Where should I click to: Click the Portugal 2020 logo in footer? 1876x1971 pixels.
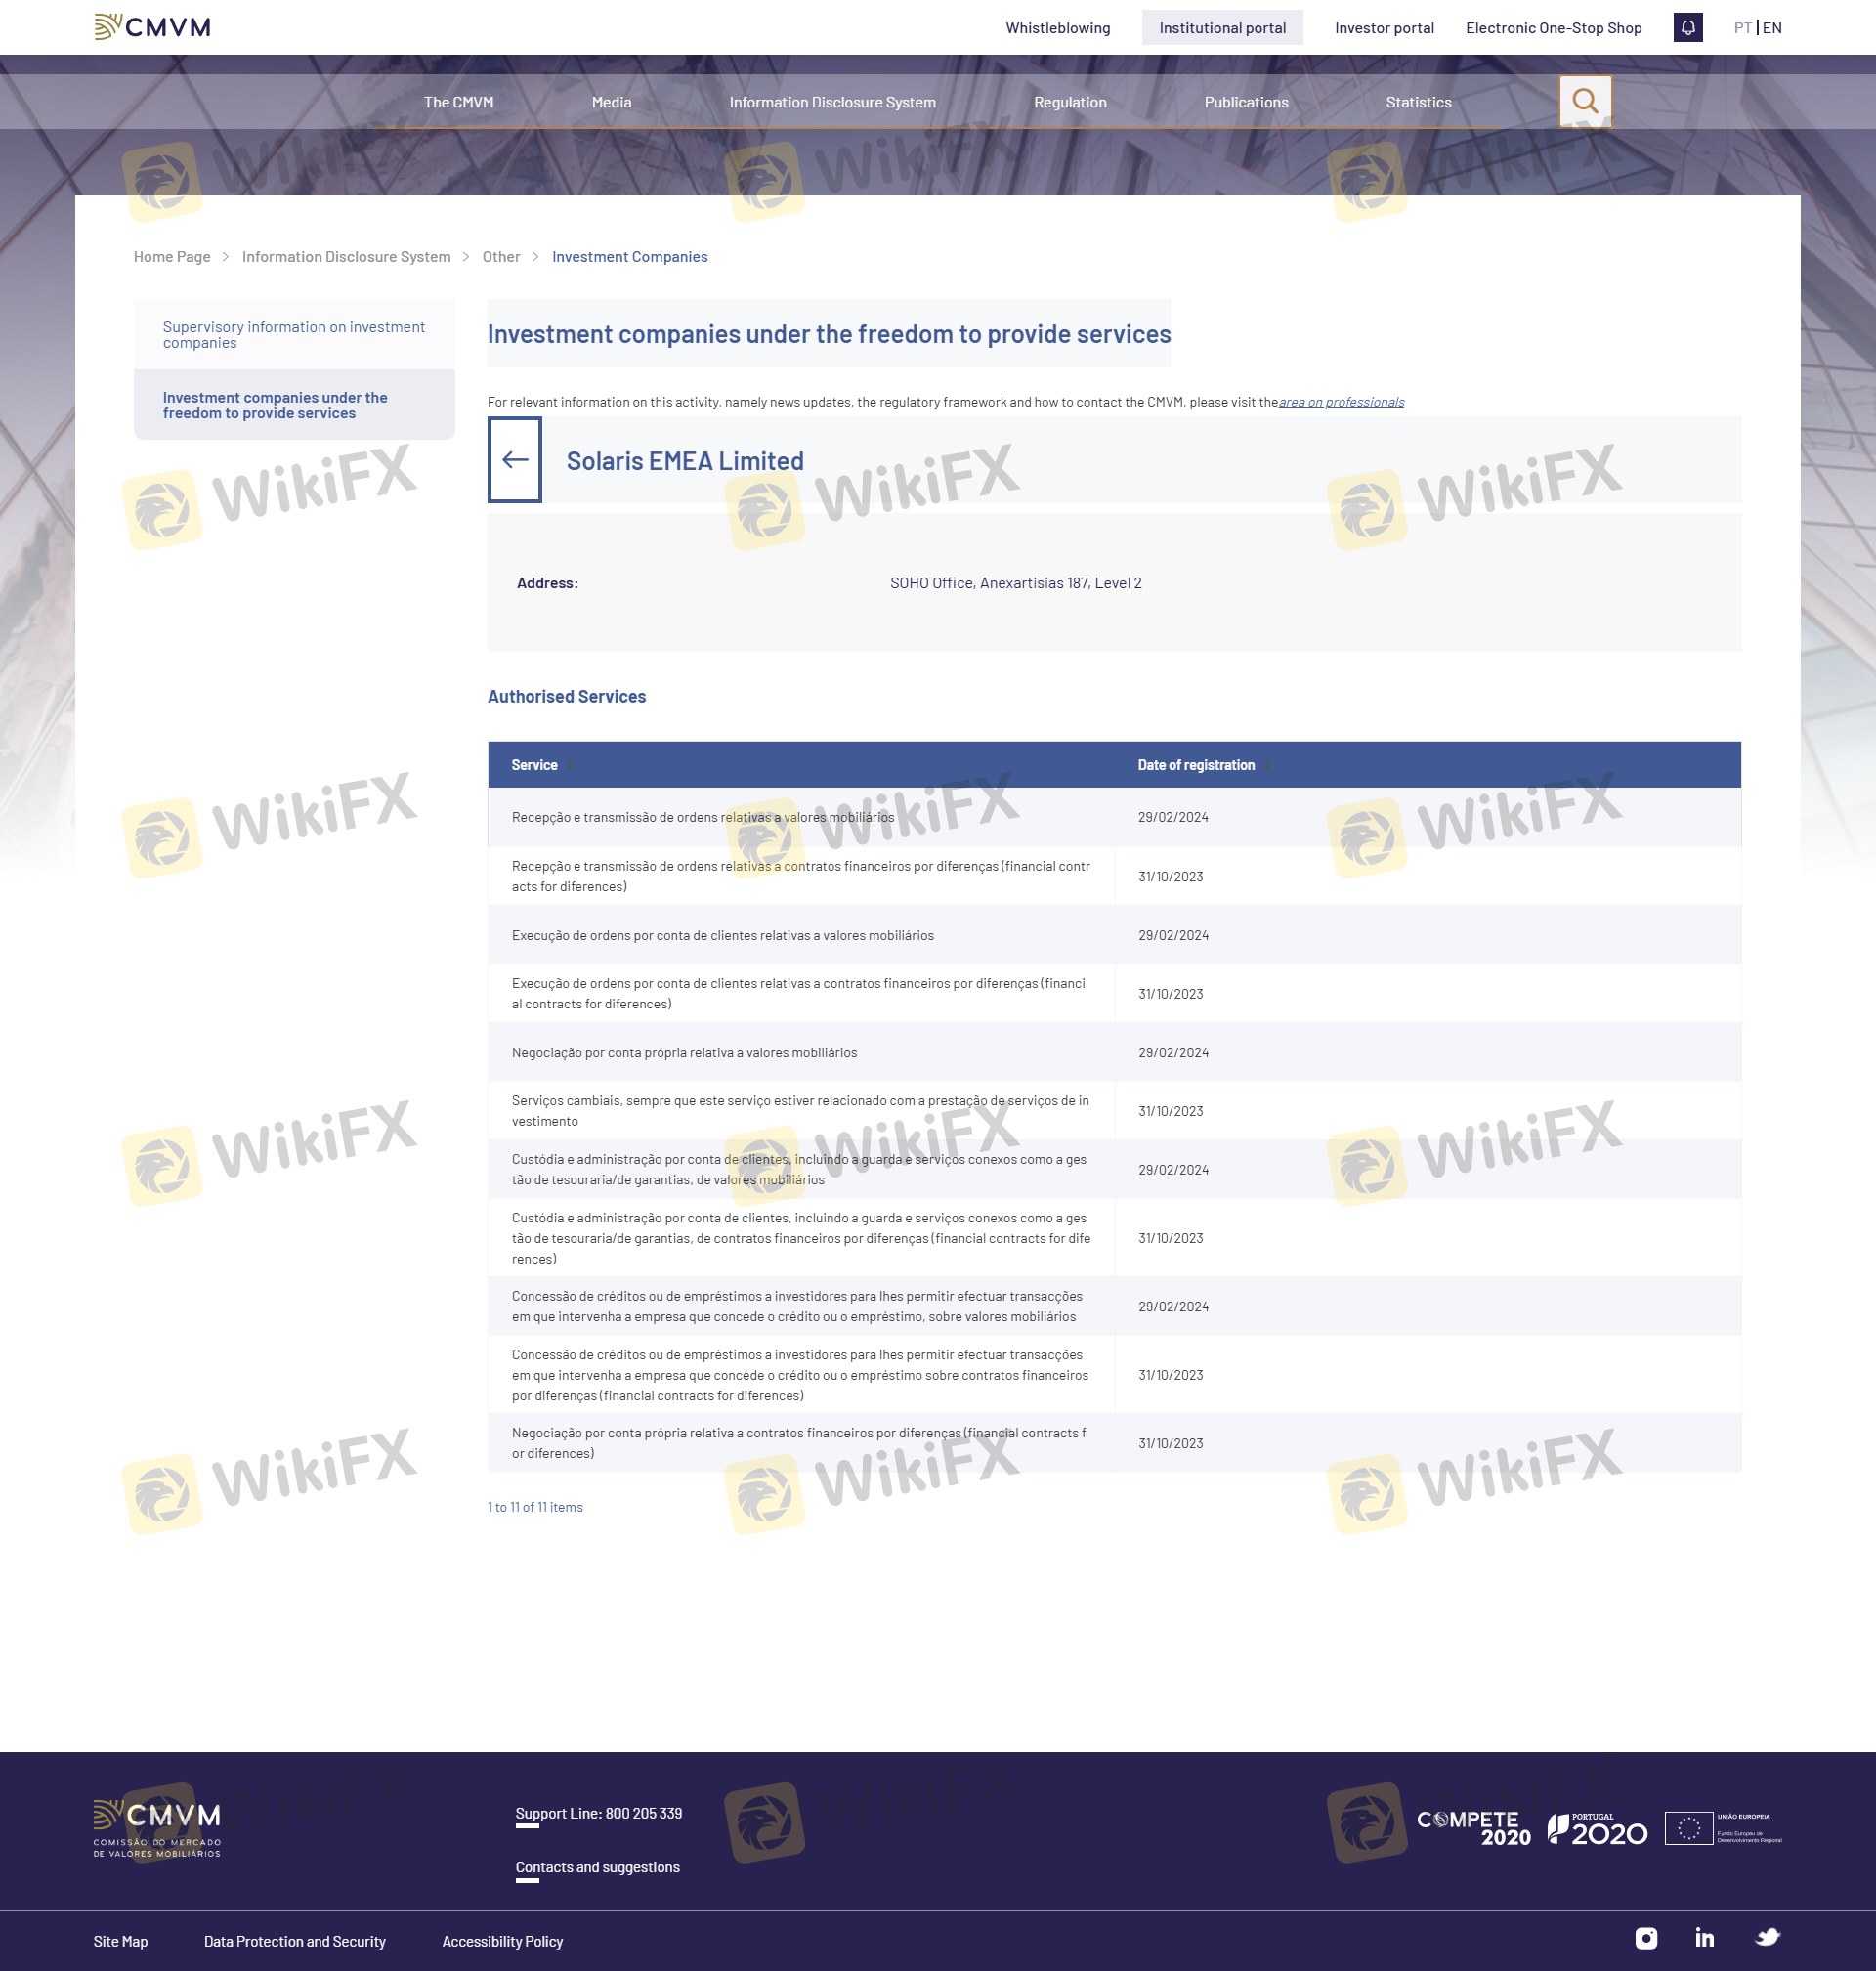coord(1597,1829)
